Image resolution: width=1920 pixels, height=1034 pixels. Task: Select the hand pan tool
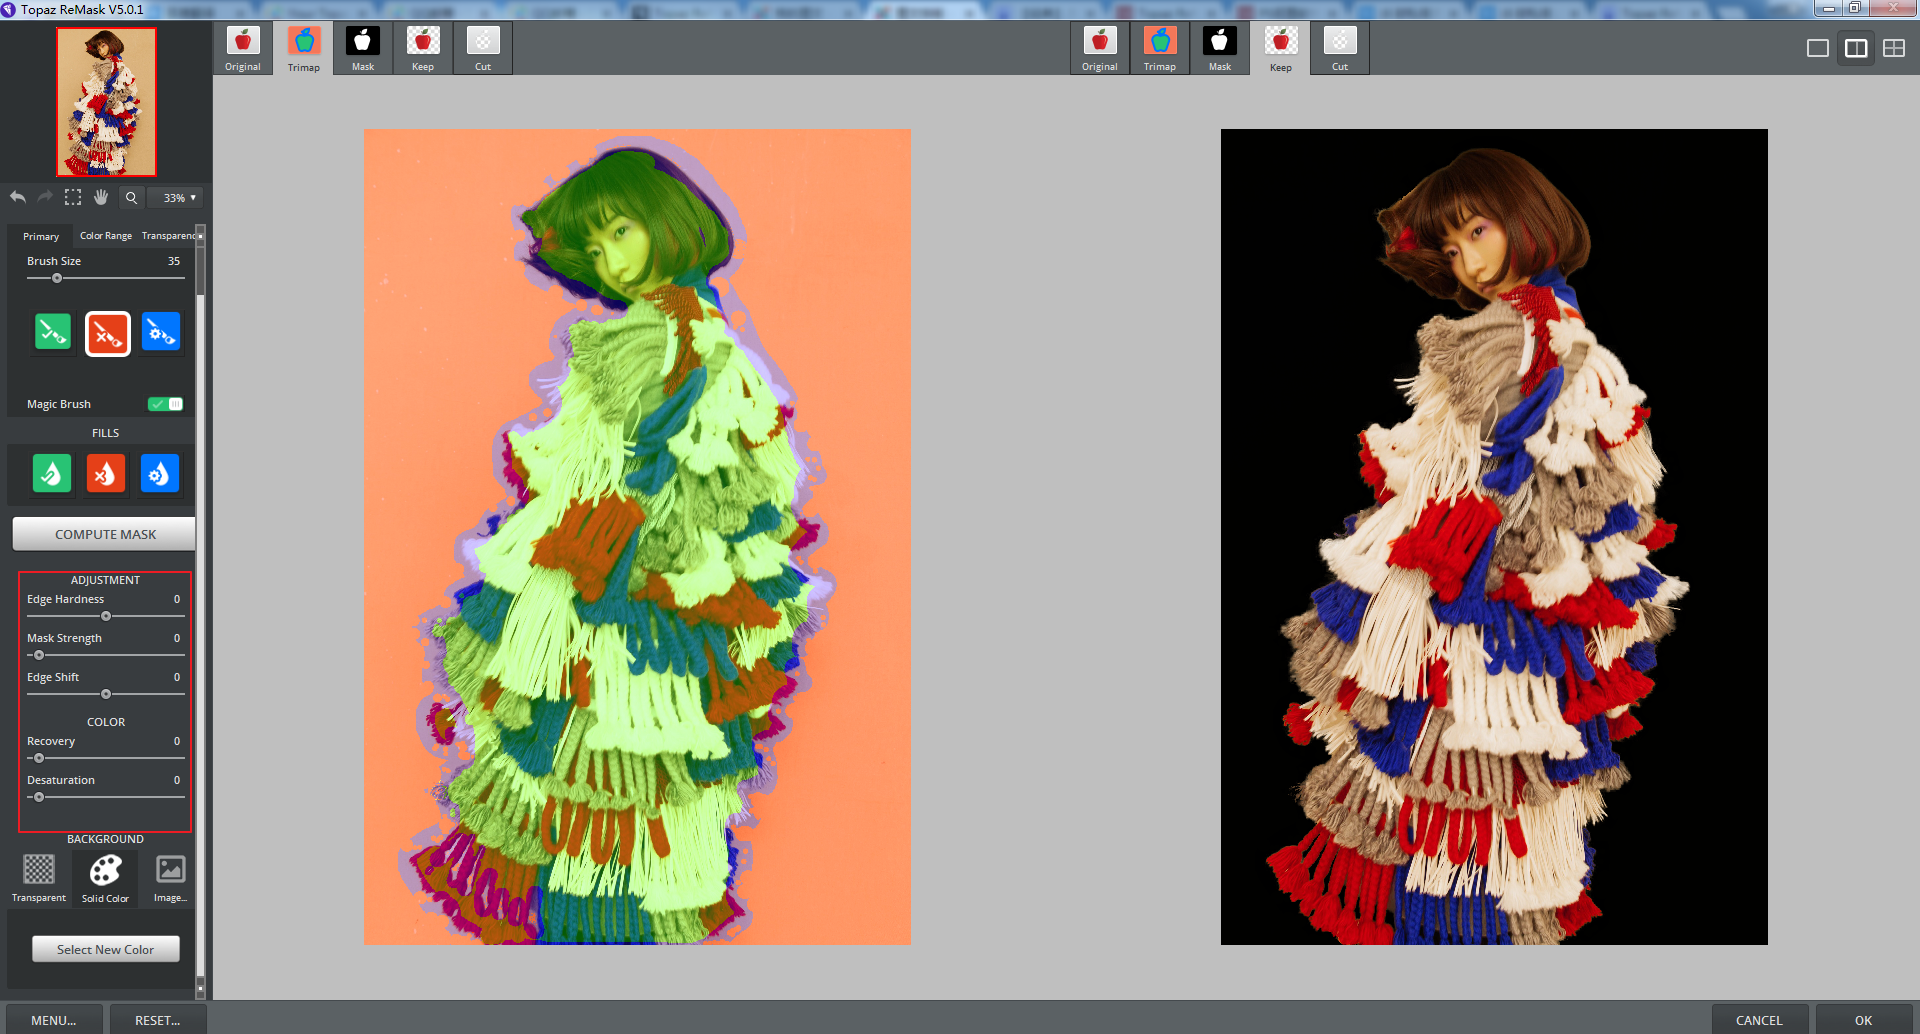pos(101,197)
